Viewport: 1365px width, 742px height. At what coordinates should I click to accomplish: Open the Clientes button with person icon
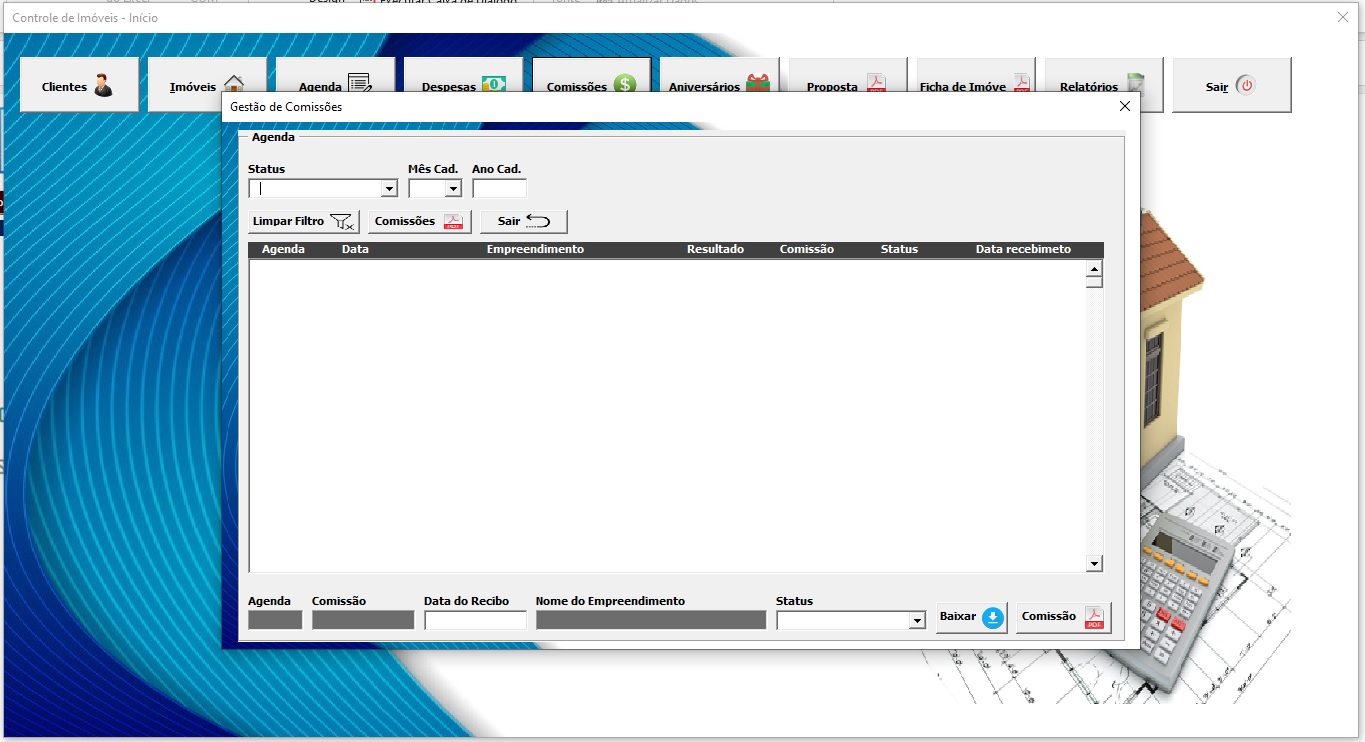79,85
